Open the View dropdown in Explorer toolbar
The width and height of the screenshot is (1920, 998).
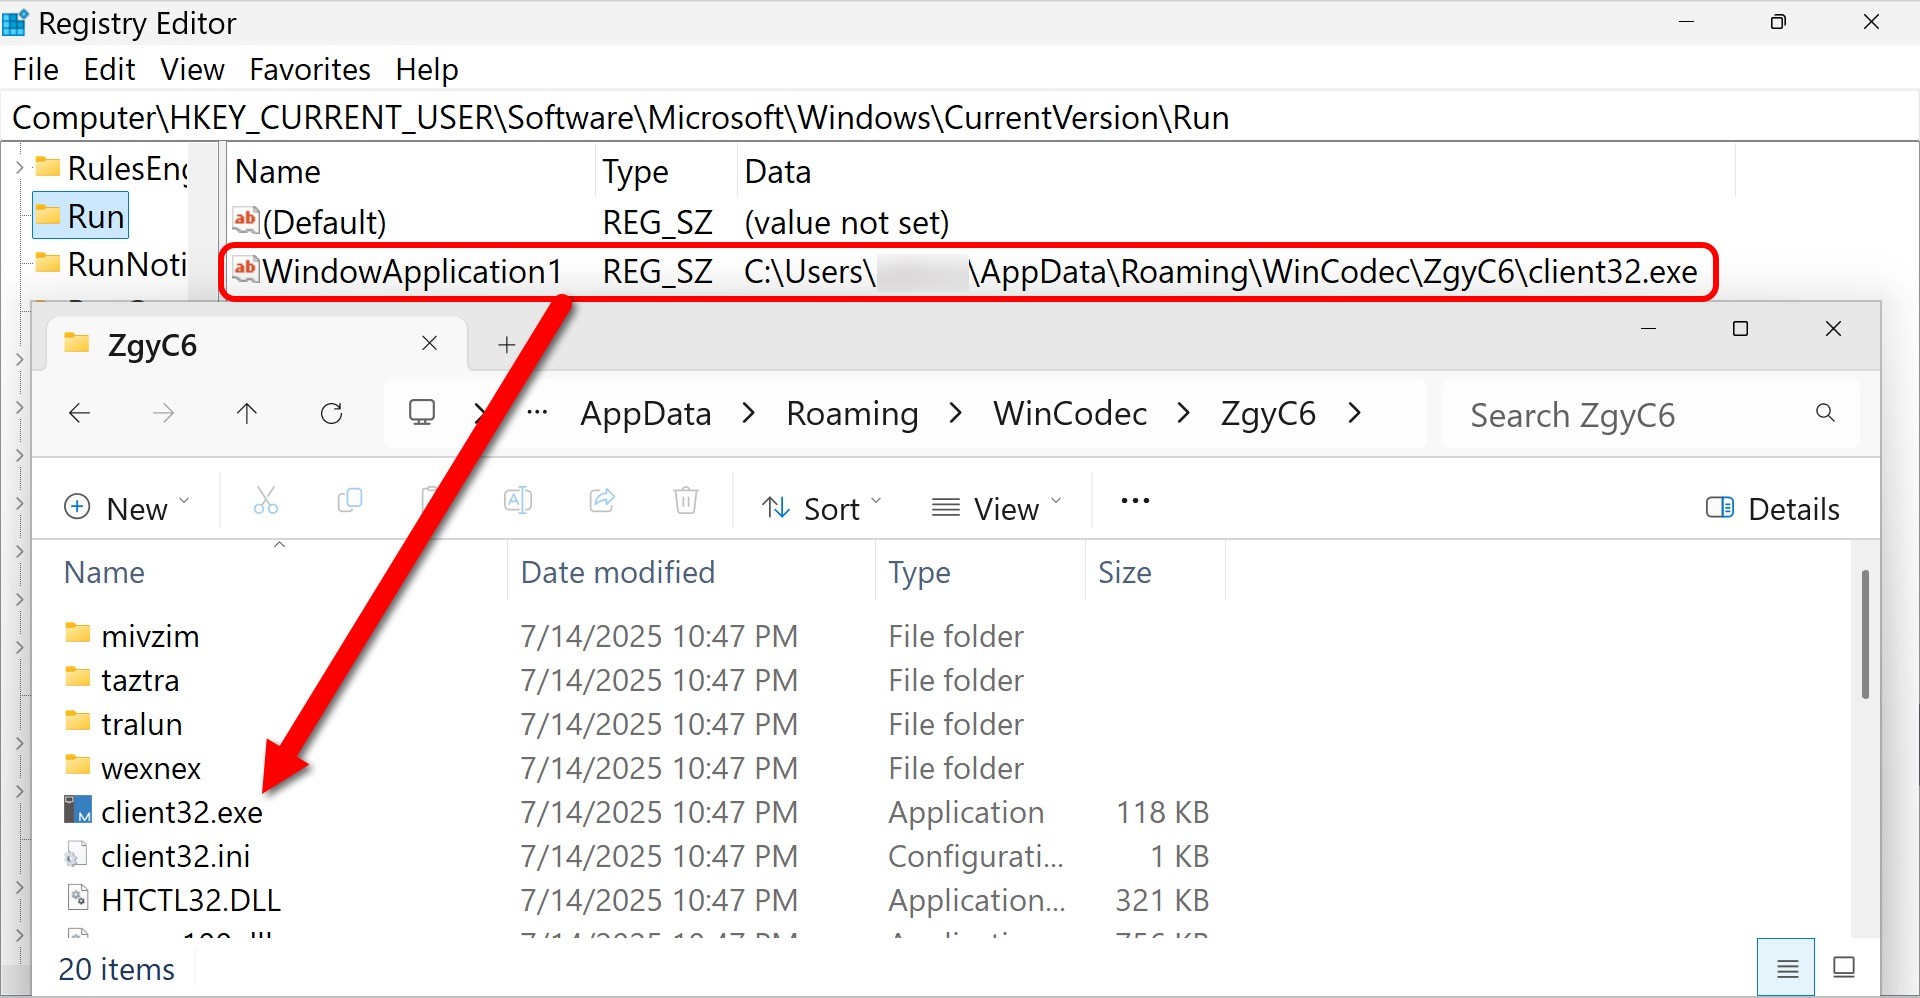coord(996,508)
